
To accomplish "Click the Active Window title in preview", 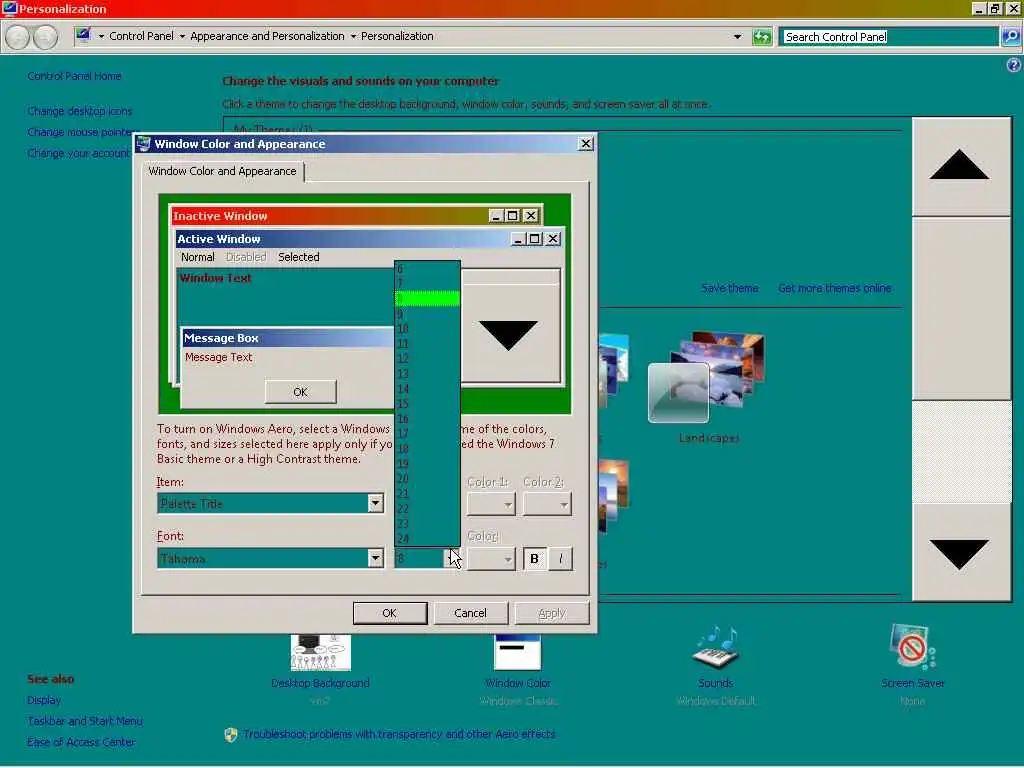I will click(219, 239).
